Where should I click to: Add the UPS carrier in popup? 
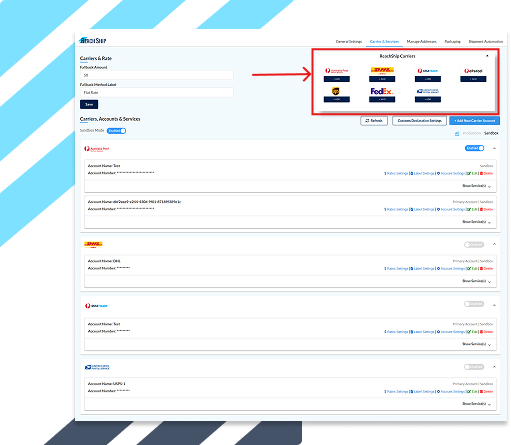337,99
